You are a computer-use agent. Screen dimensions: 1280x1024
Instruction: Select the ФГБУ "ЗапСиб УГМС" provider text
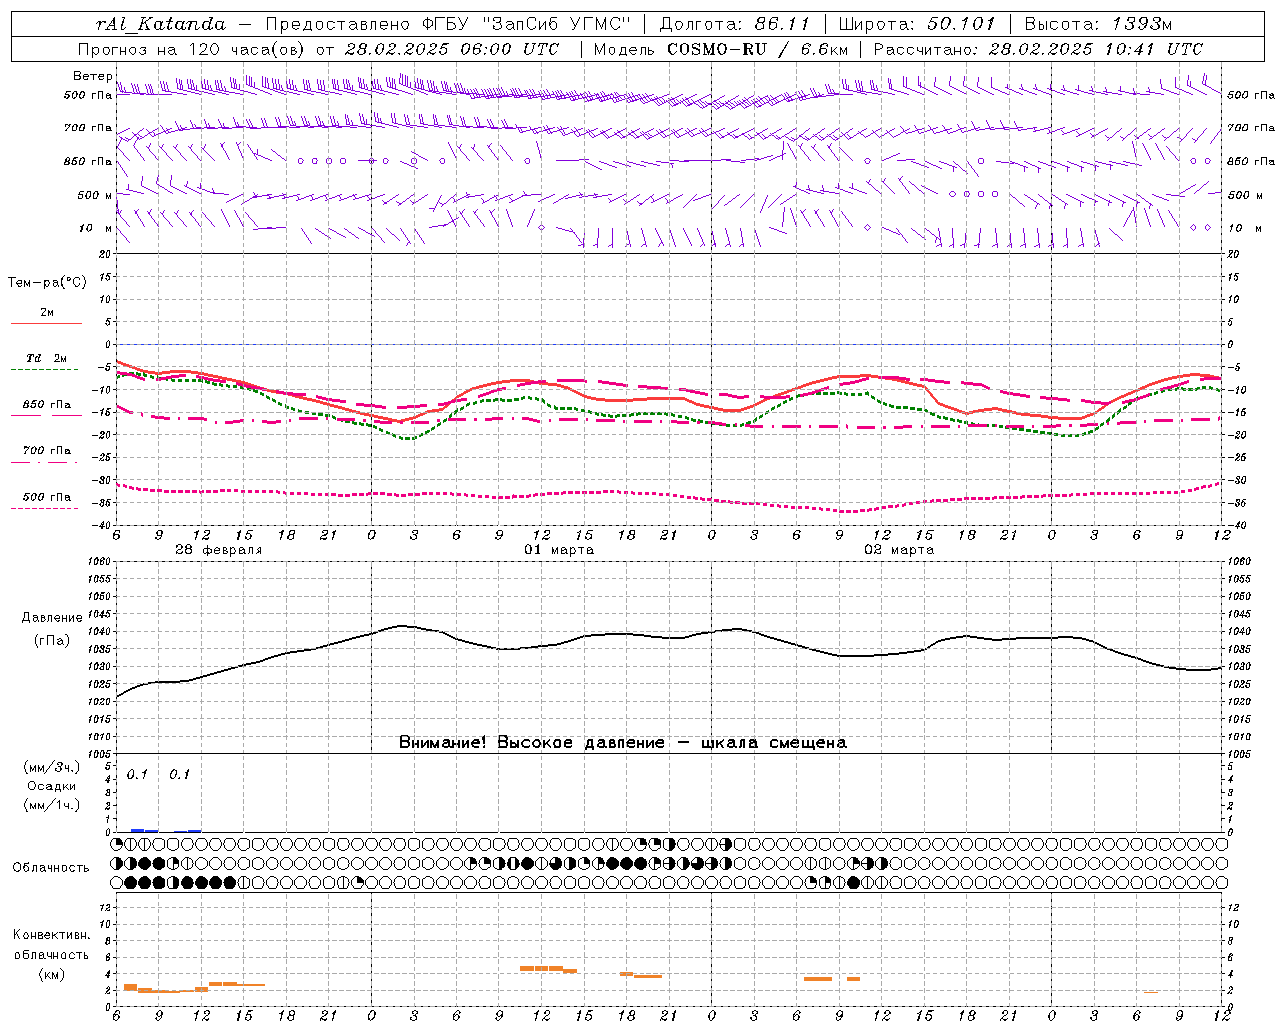pos(527,24)
